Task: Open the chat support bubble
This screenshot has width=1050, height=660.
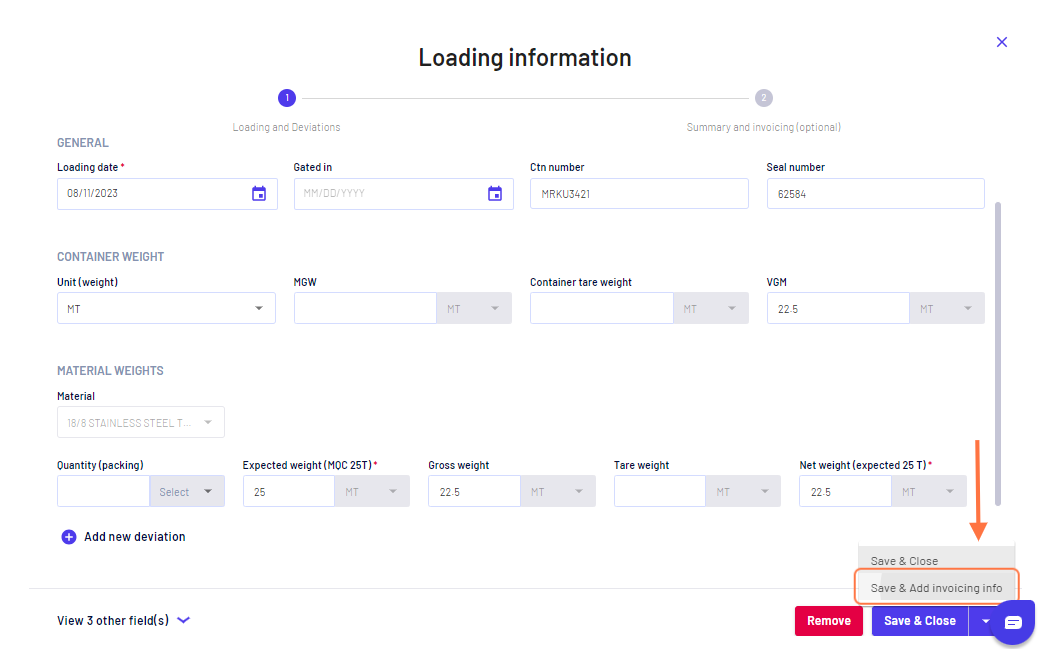Action: click(1013, 623)
